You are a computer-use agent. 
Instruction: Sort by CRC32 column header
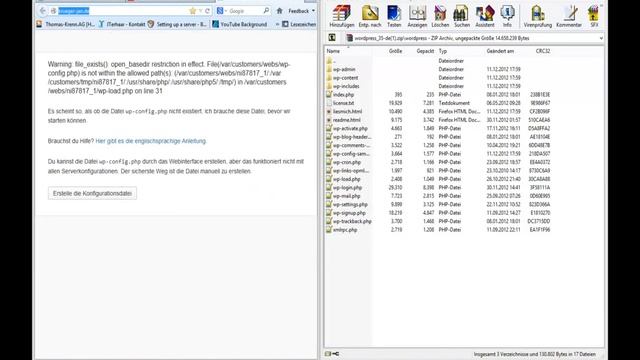[x=543, y=51]
